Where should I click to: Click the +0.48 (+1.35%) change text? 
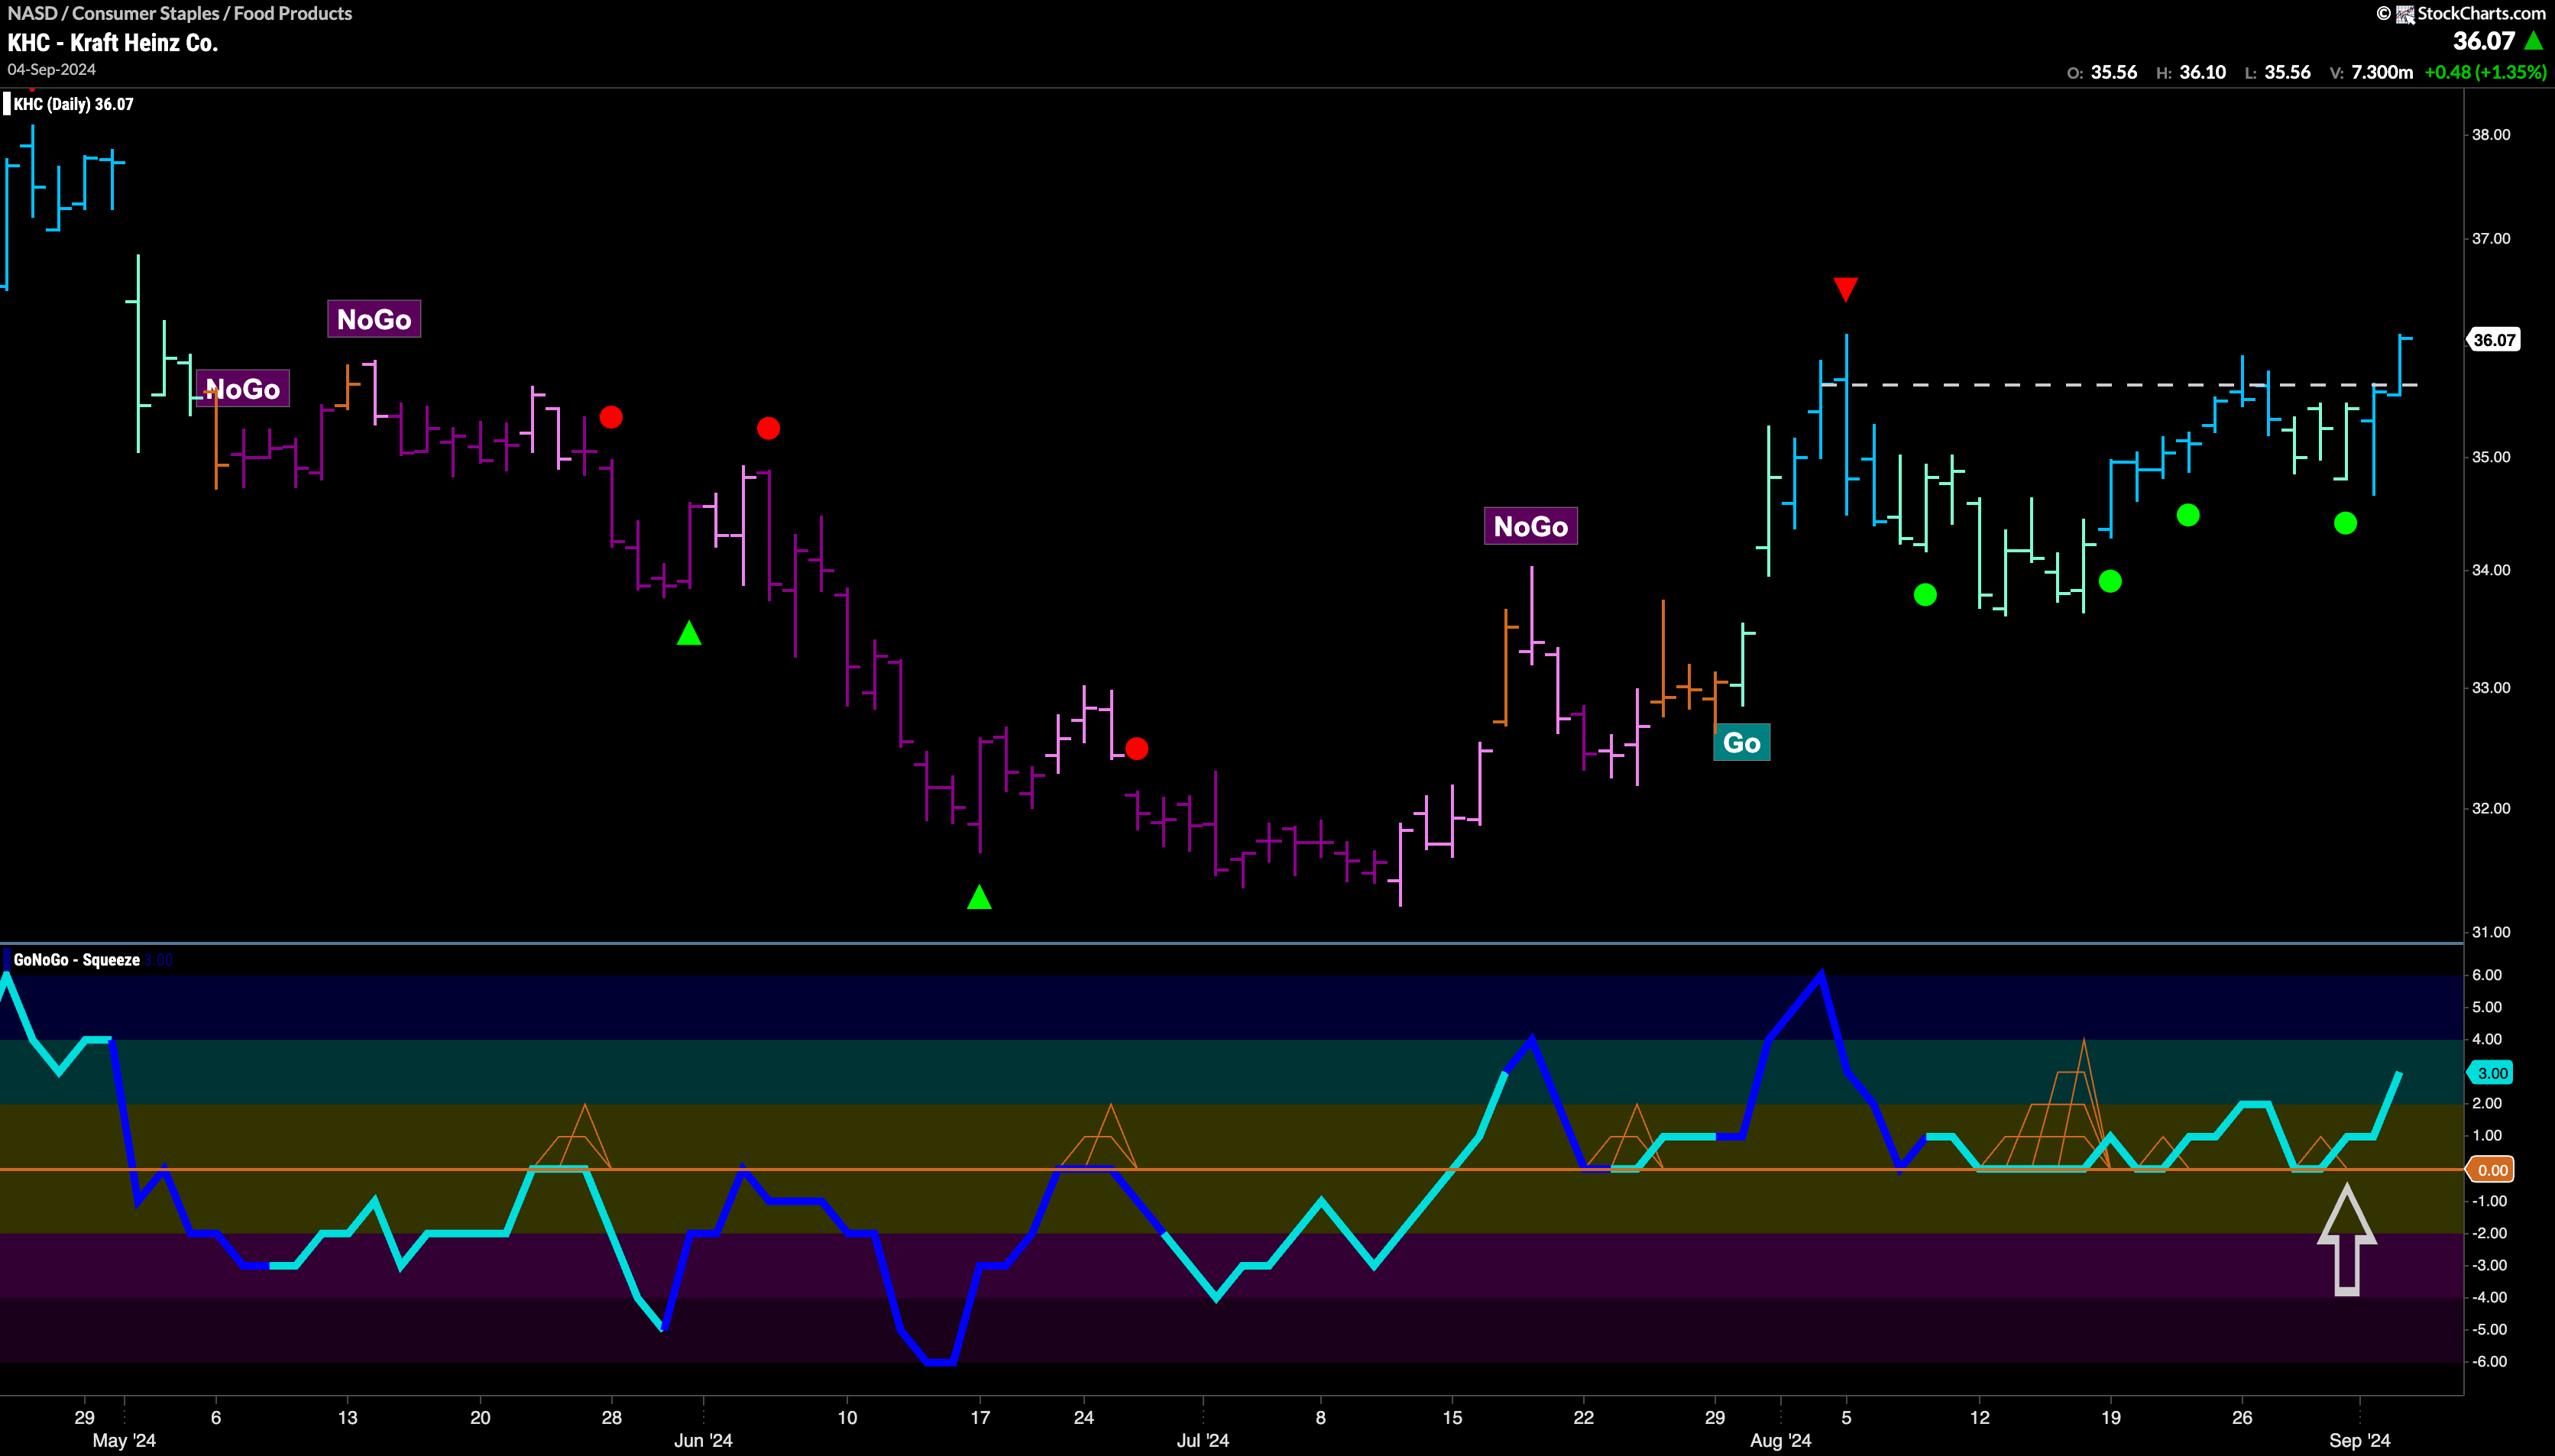pyautogui.click(x=2485, y=72)
